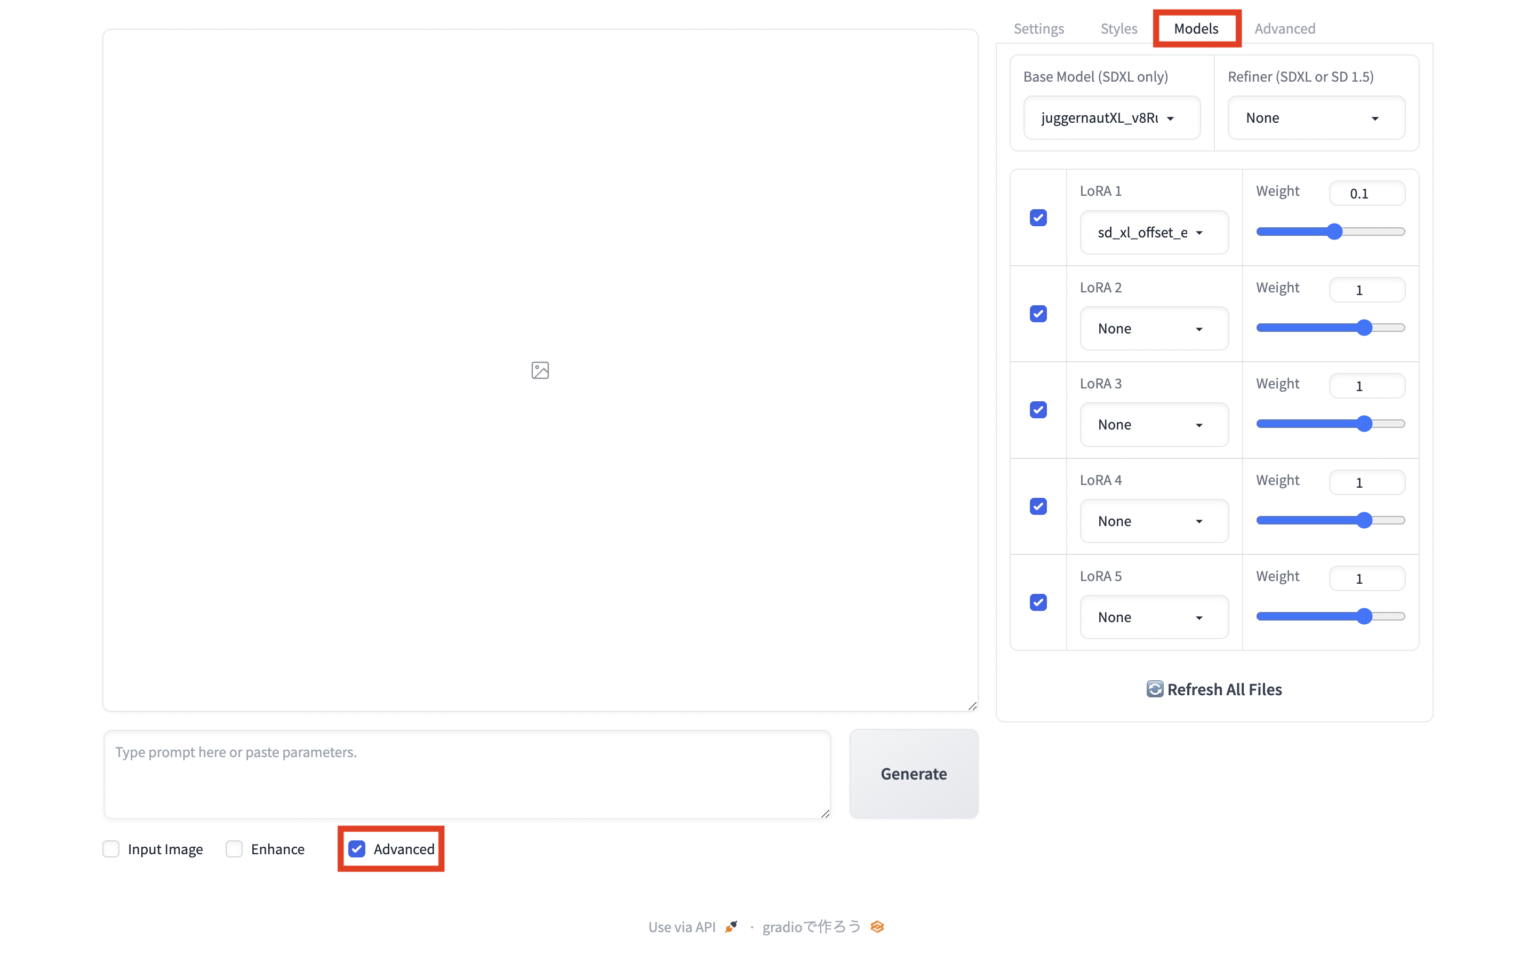
Task: Open the Refiner dropdown
Action: coord(1316,118)
